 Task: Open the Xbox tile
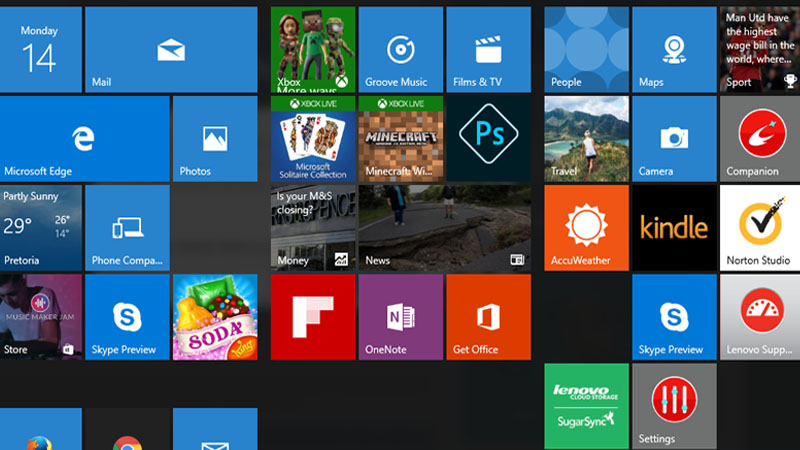tap(313, 49)
